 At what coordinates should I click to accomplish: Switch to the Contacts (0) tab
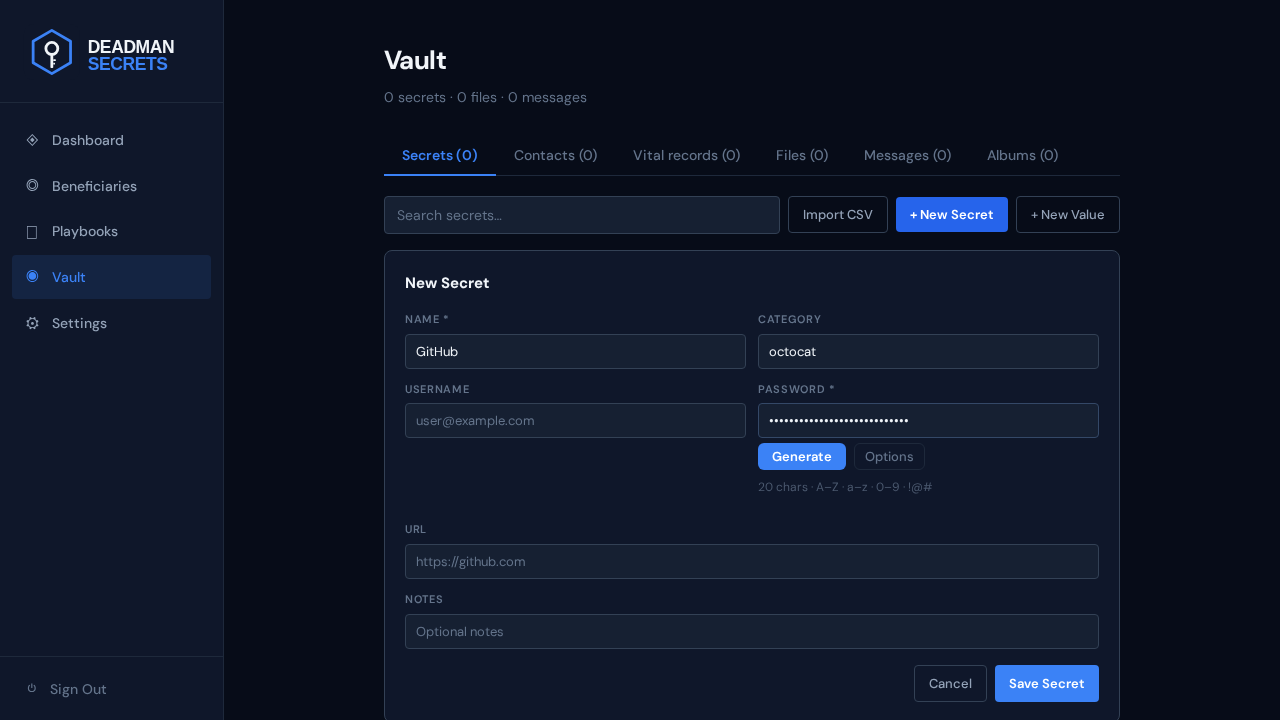coord(555,155)
